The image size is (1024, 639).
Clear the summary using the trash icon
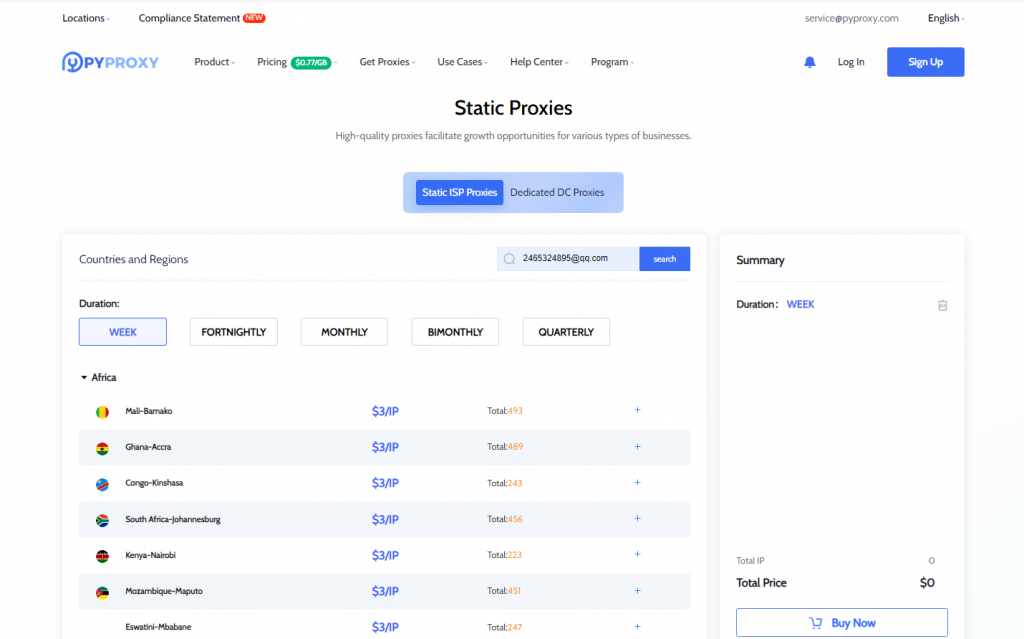(942, 305)
